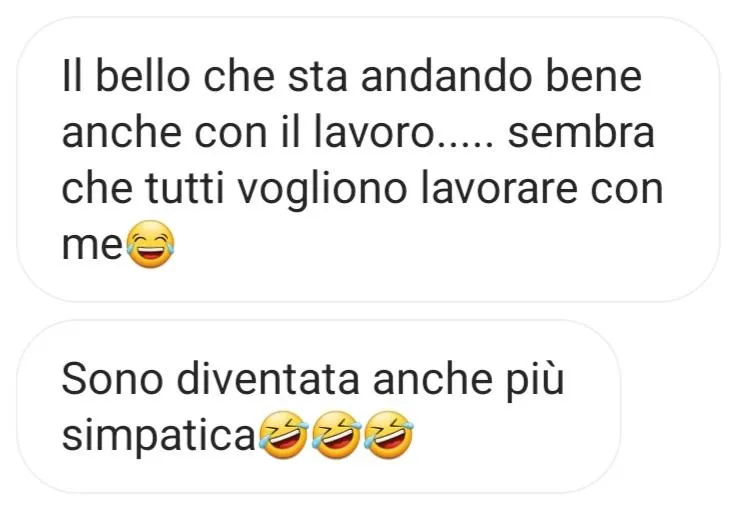Click the first rolling laughing emoji
Screen dimensions: 736x512
[x=284, y=435]
